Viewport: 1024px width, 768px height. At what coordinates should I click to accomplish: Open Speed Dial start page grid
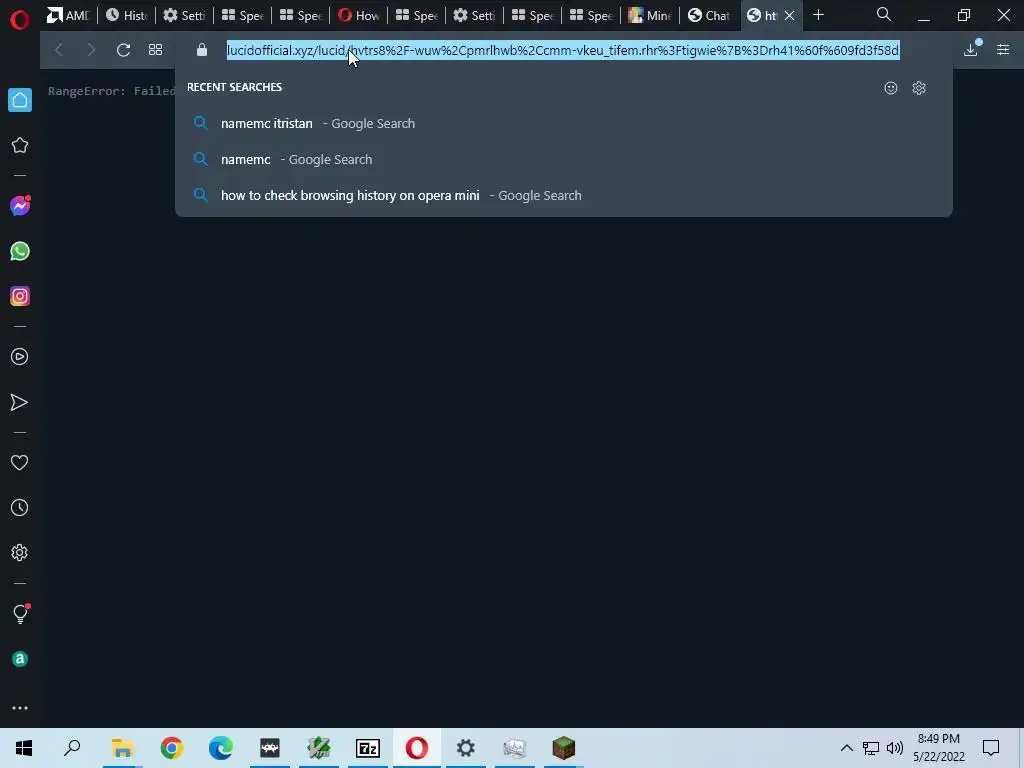point(155,50)
